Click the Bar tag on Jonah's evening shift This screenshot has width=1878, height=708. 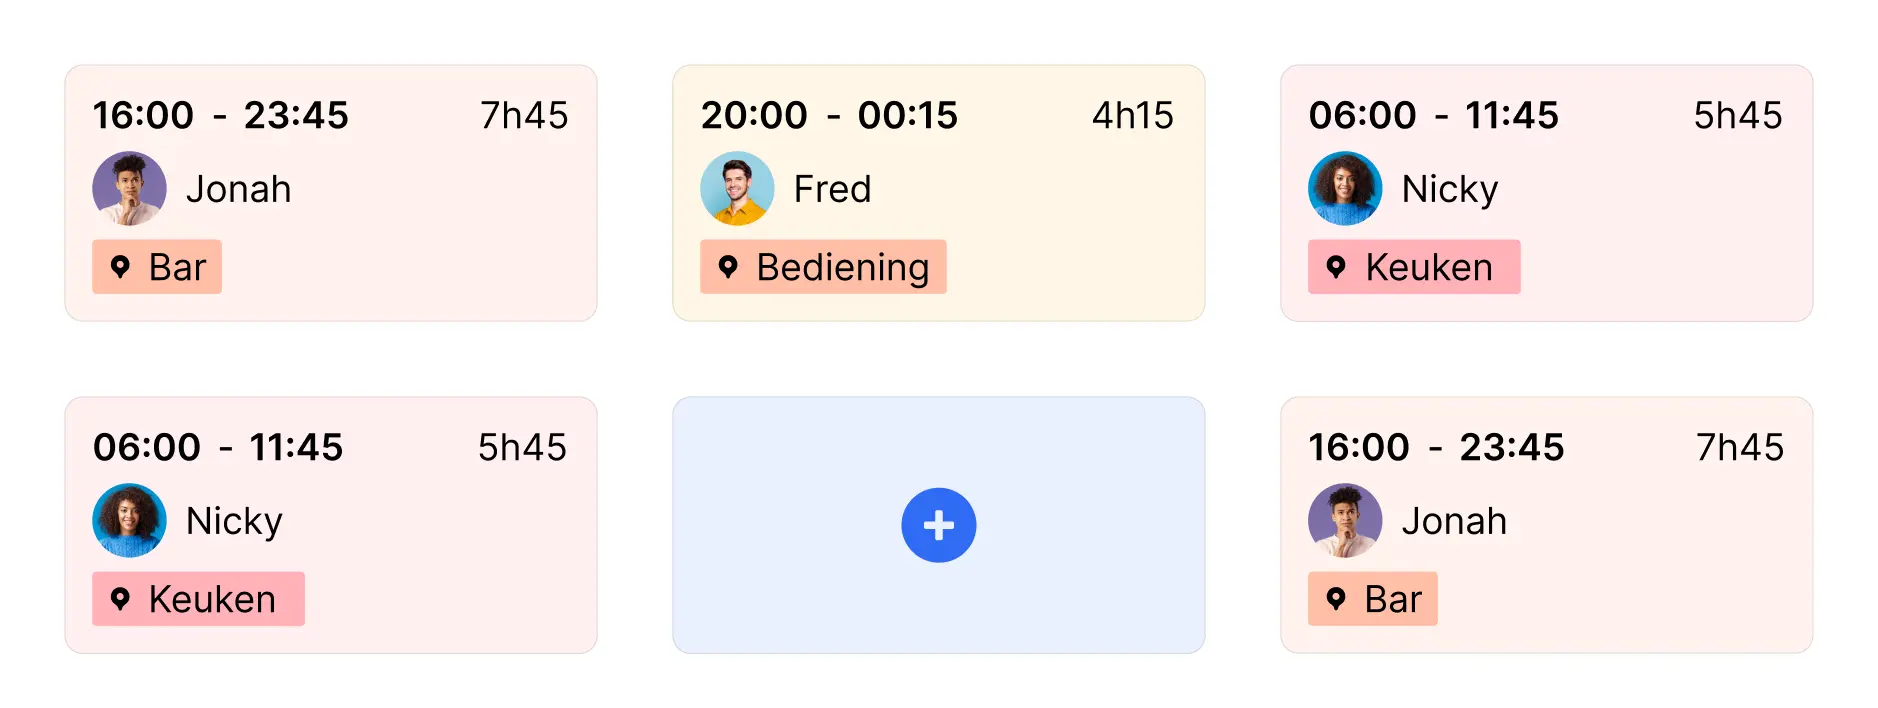(157, 267)
